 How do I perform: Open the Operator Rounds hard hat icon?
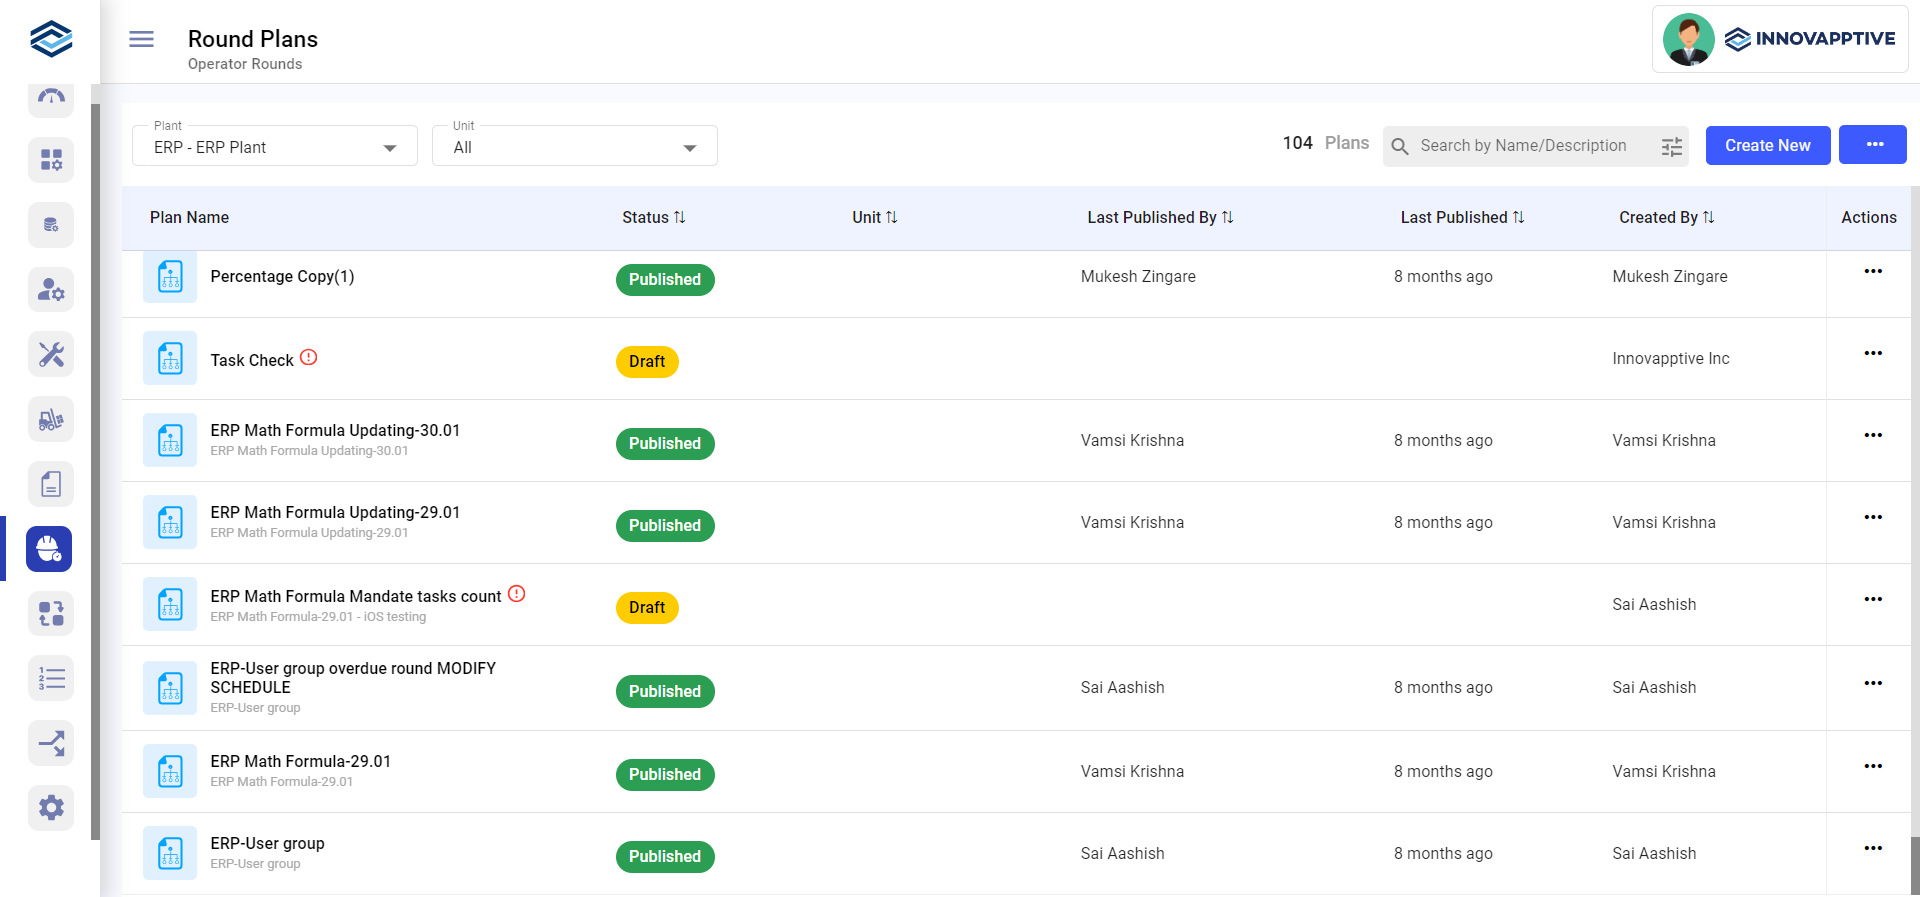[x=50, y=549]
